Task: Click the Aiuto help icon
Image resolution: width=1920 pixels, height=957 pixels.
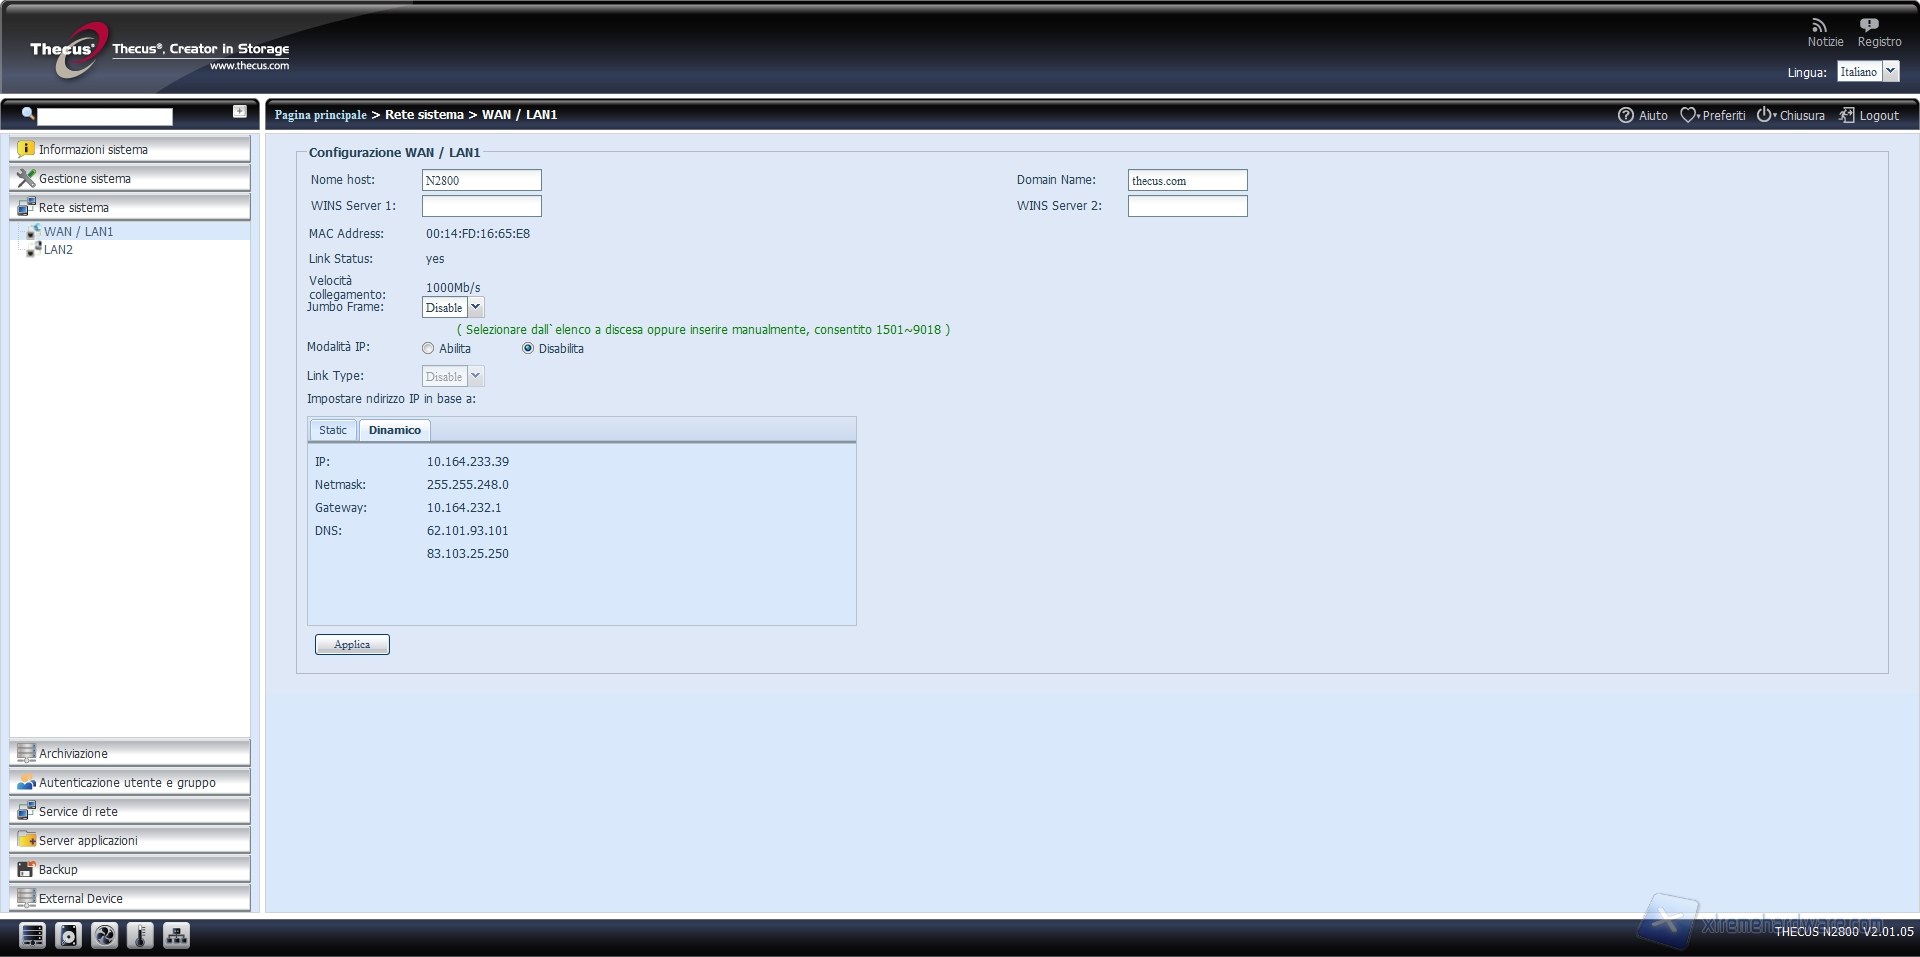Action: [x=1626, y=115]
